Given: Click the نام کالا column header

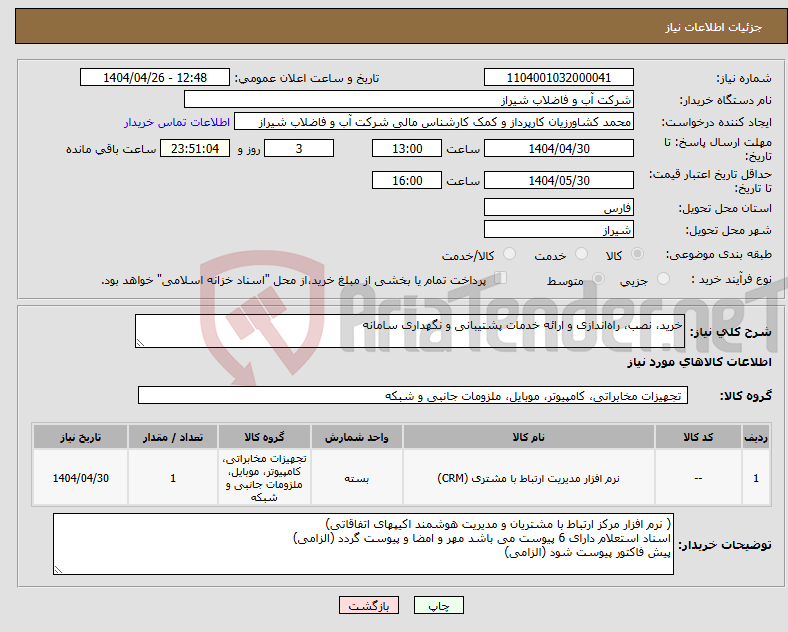Looking at the screenshot, I should pos(529,437).
